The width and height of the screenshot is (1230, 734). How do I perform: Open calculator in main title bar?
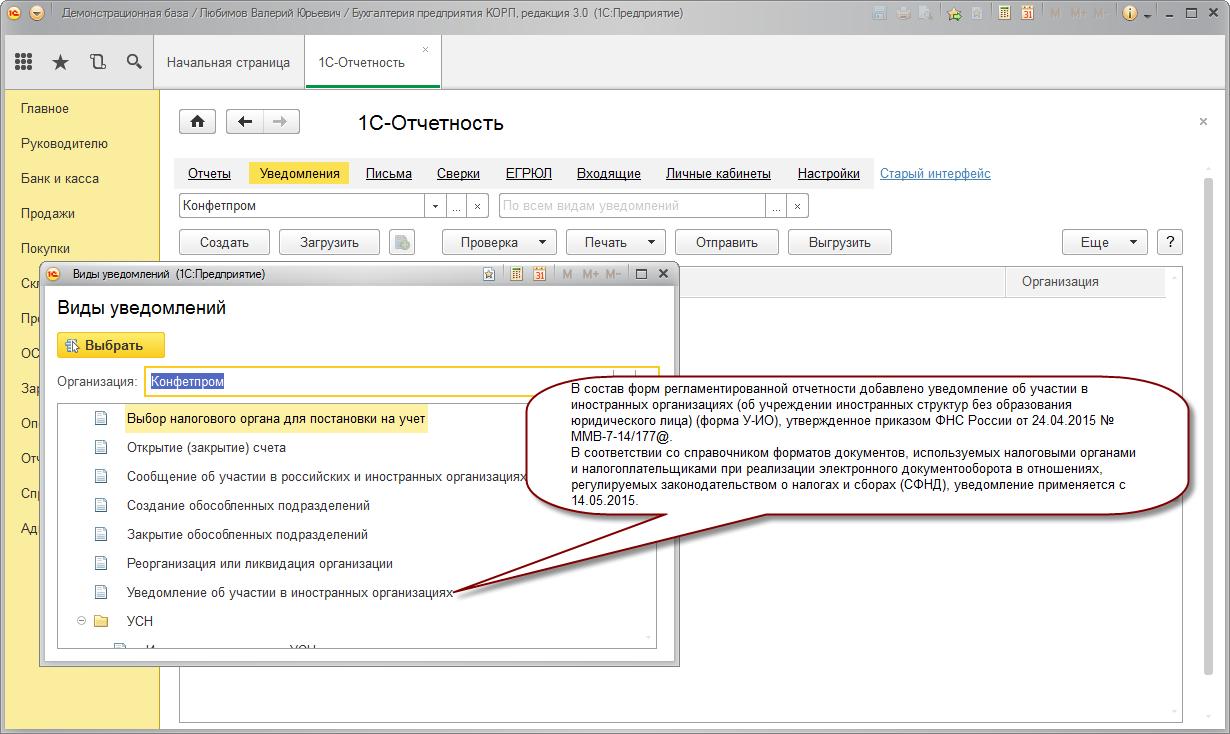(1003, 14)
